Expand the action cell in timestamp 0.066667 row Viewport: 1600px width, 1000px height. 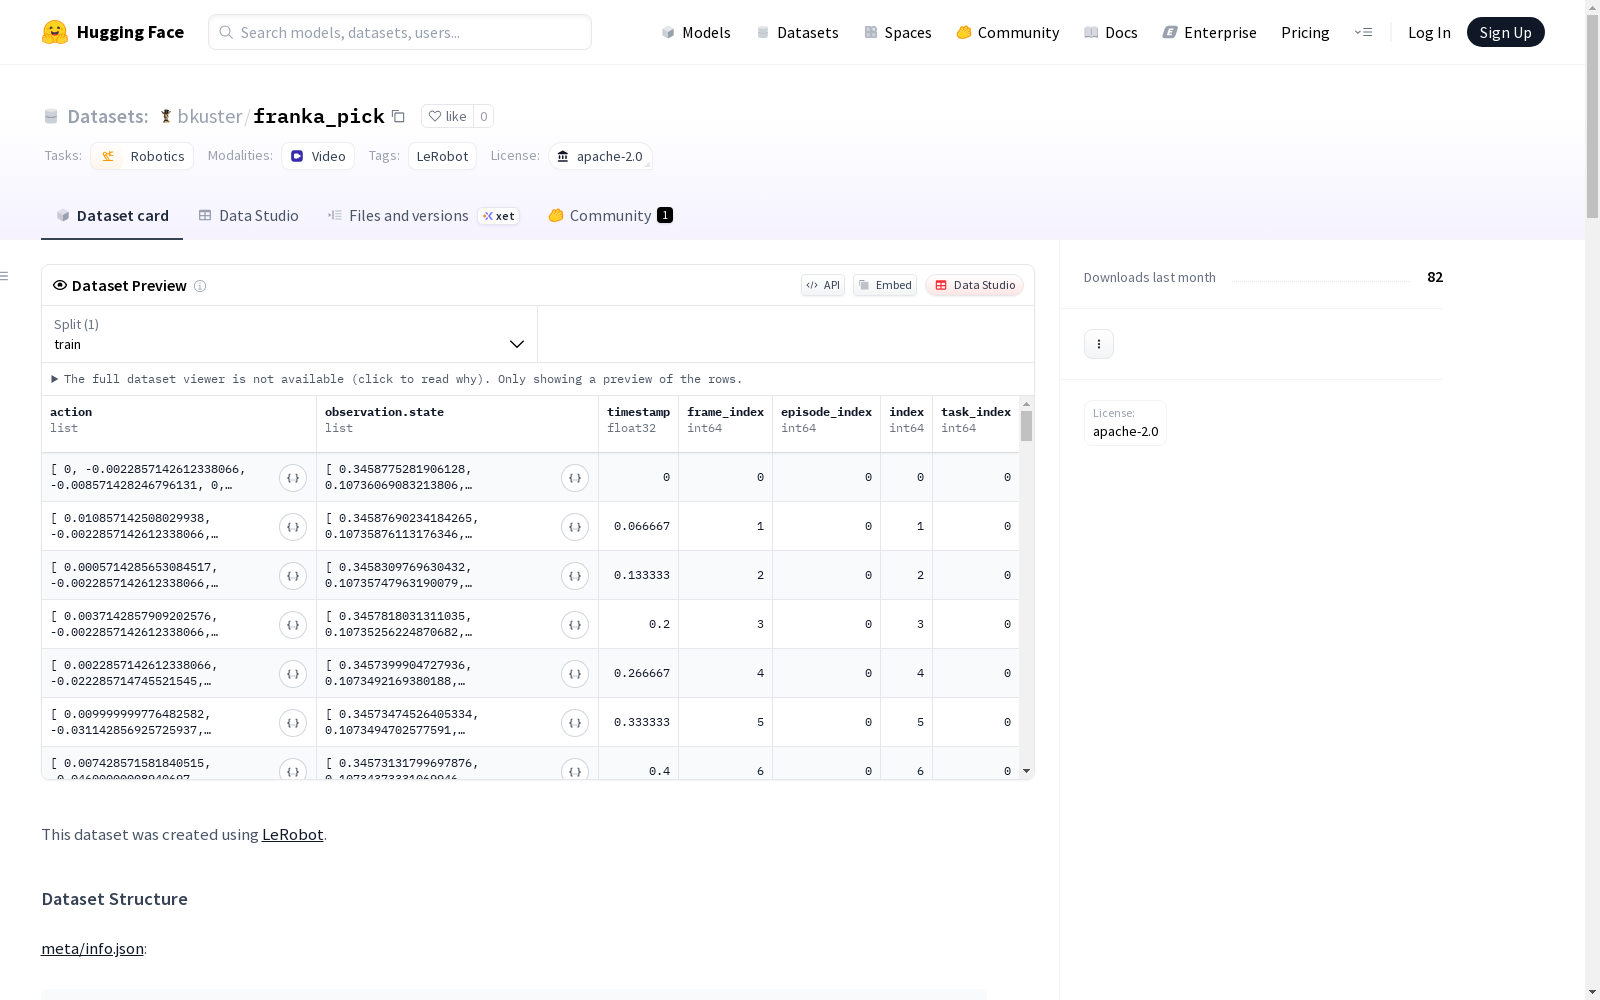coord(293,527)
